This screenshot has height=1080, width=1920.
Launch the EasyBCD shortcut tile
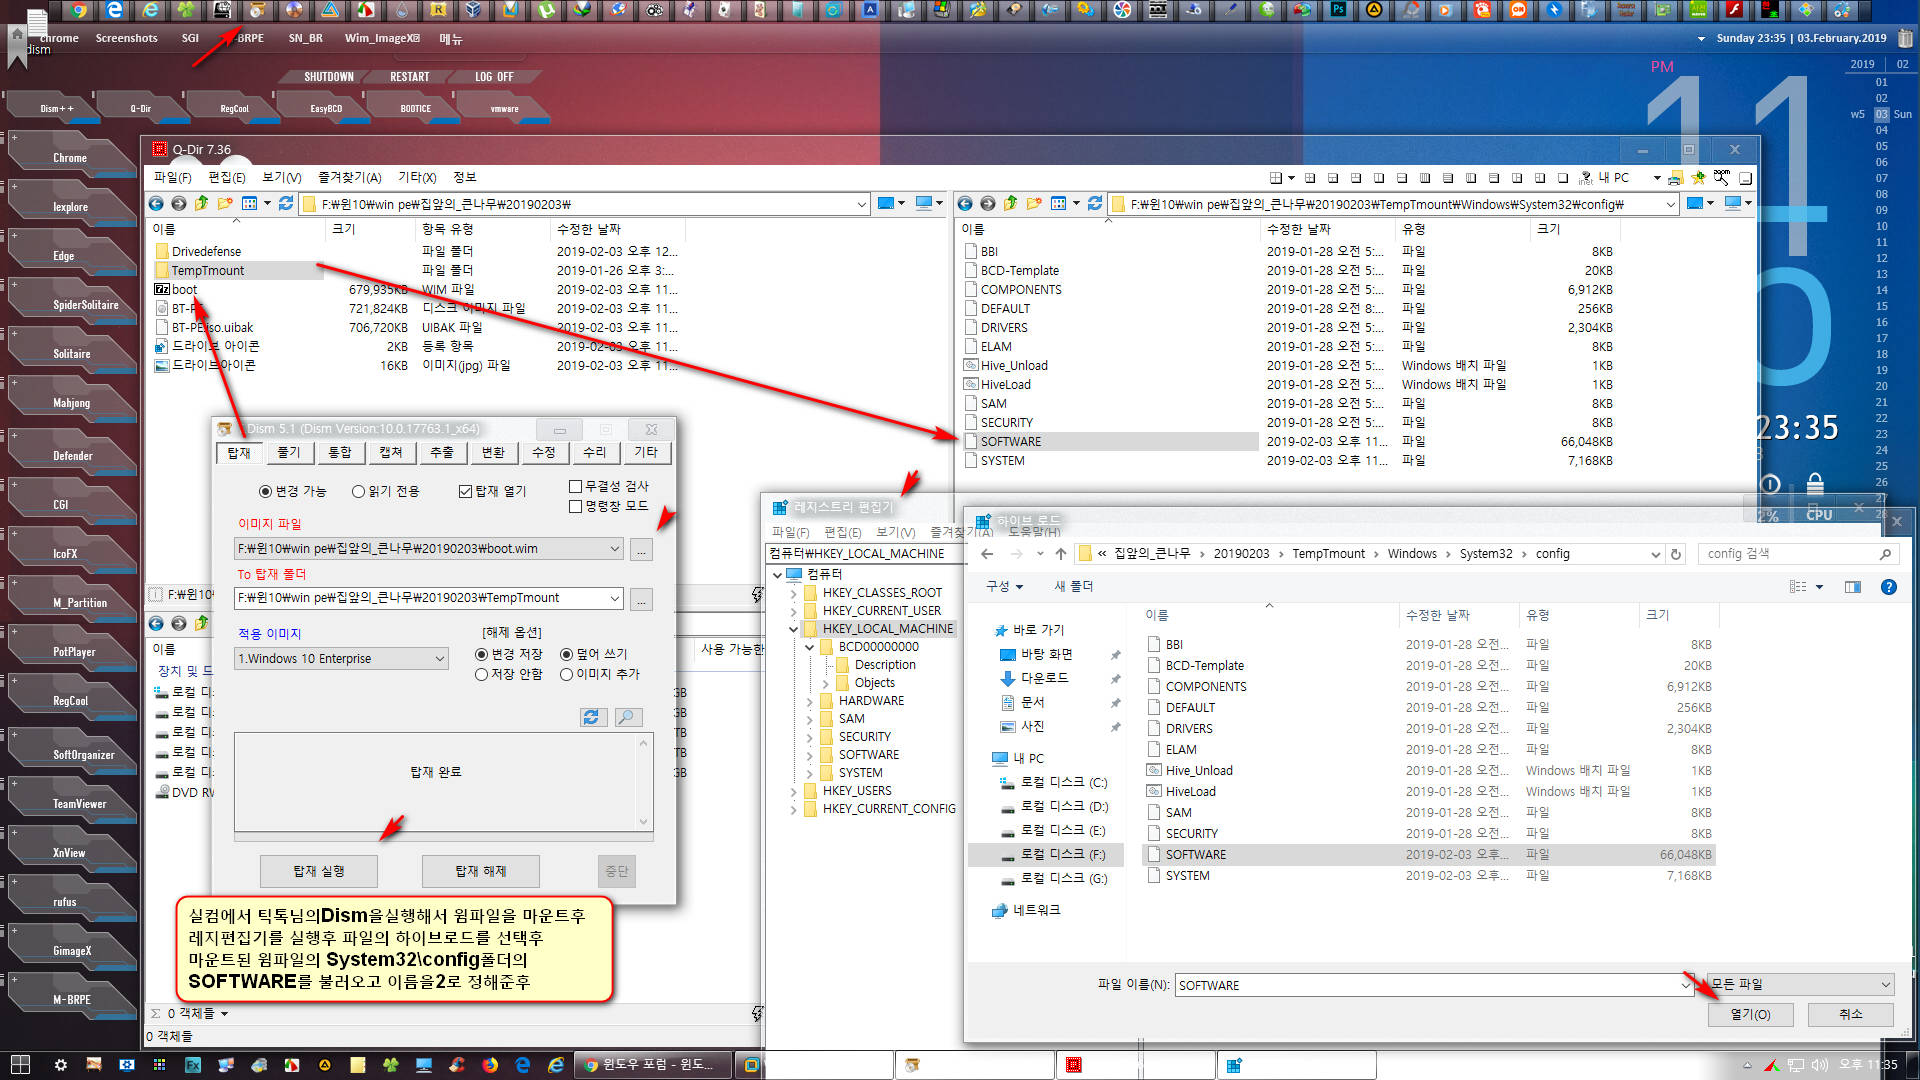tap(326, 108)
